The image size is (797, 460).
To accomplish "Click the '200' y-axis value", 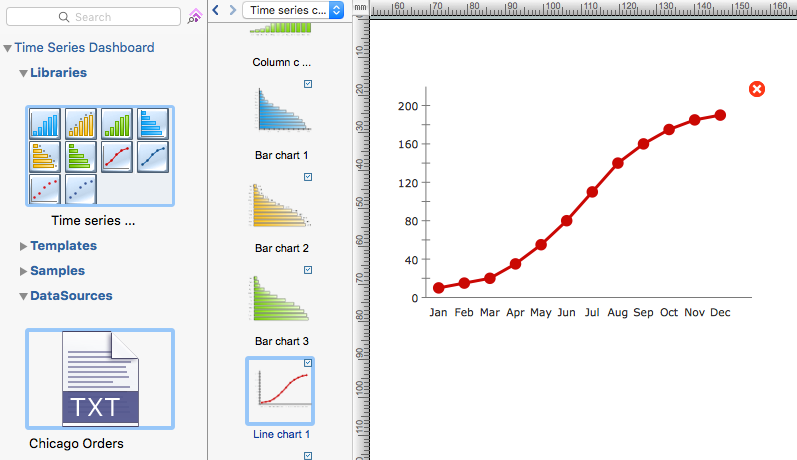I will point(408,106).
